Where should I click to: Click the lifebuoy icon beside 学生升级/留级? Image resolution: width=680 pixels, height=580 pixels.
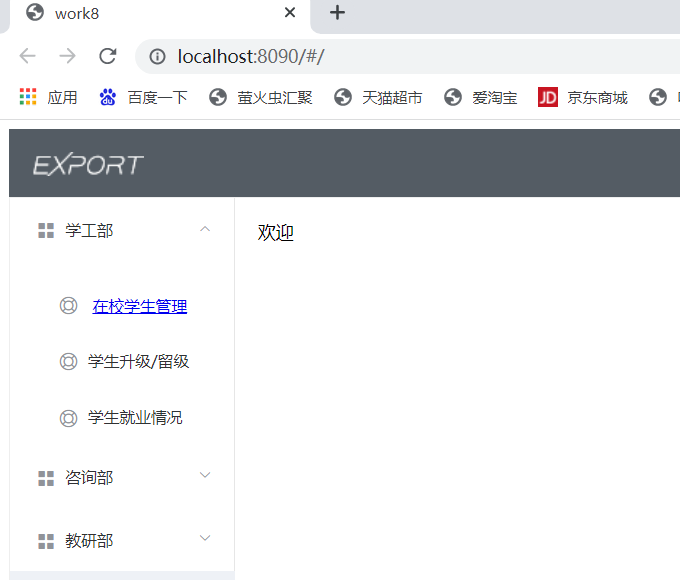(x=68, y=362)
